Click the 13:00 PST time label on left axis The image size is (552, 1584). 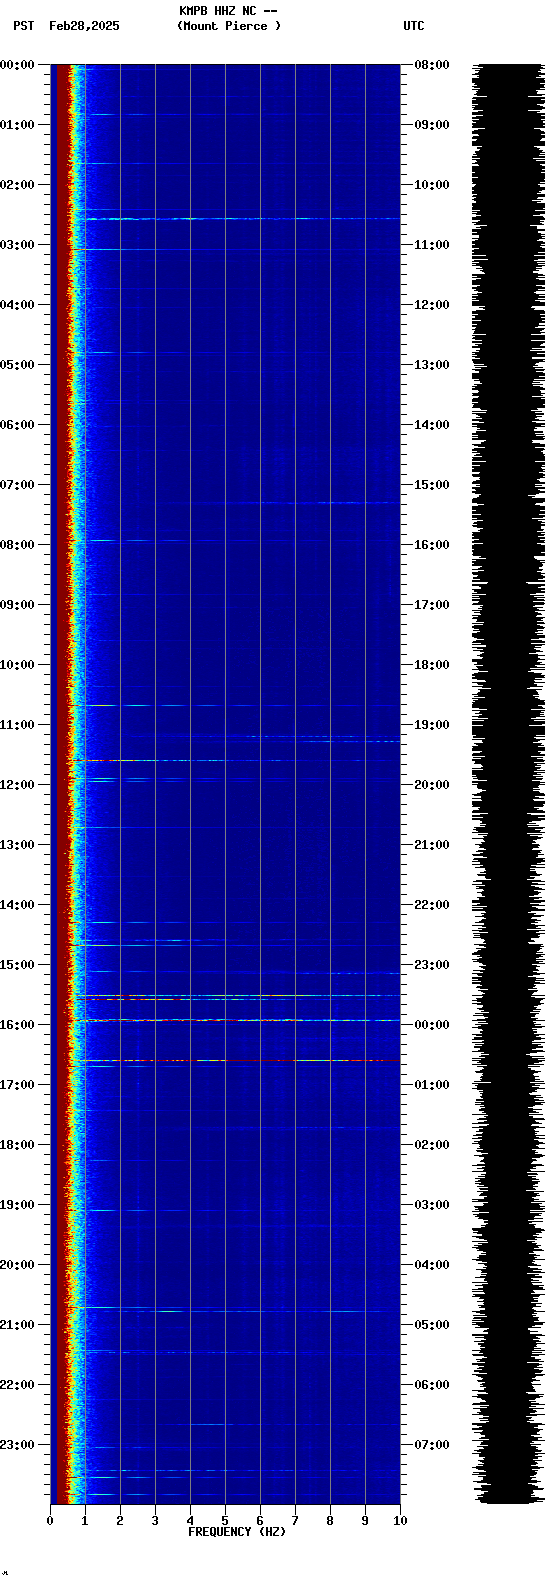coord(17,845)
